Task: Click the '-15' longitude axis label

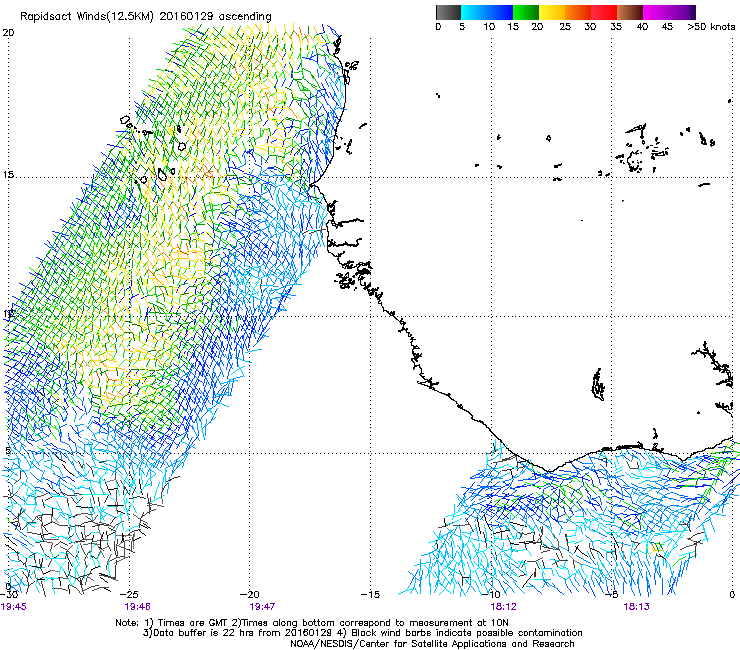Action: click(x=370, y=594)
